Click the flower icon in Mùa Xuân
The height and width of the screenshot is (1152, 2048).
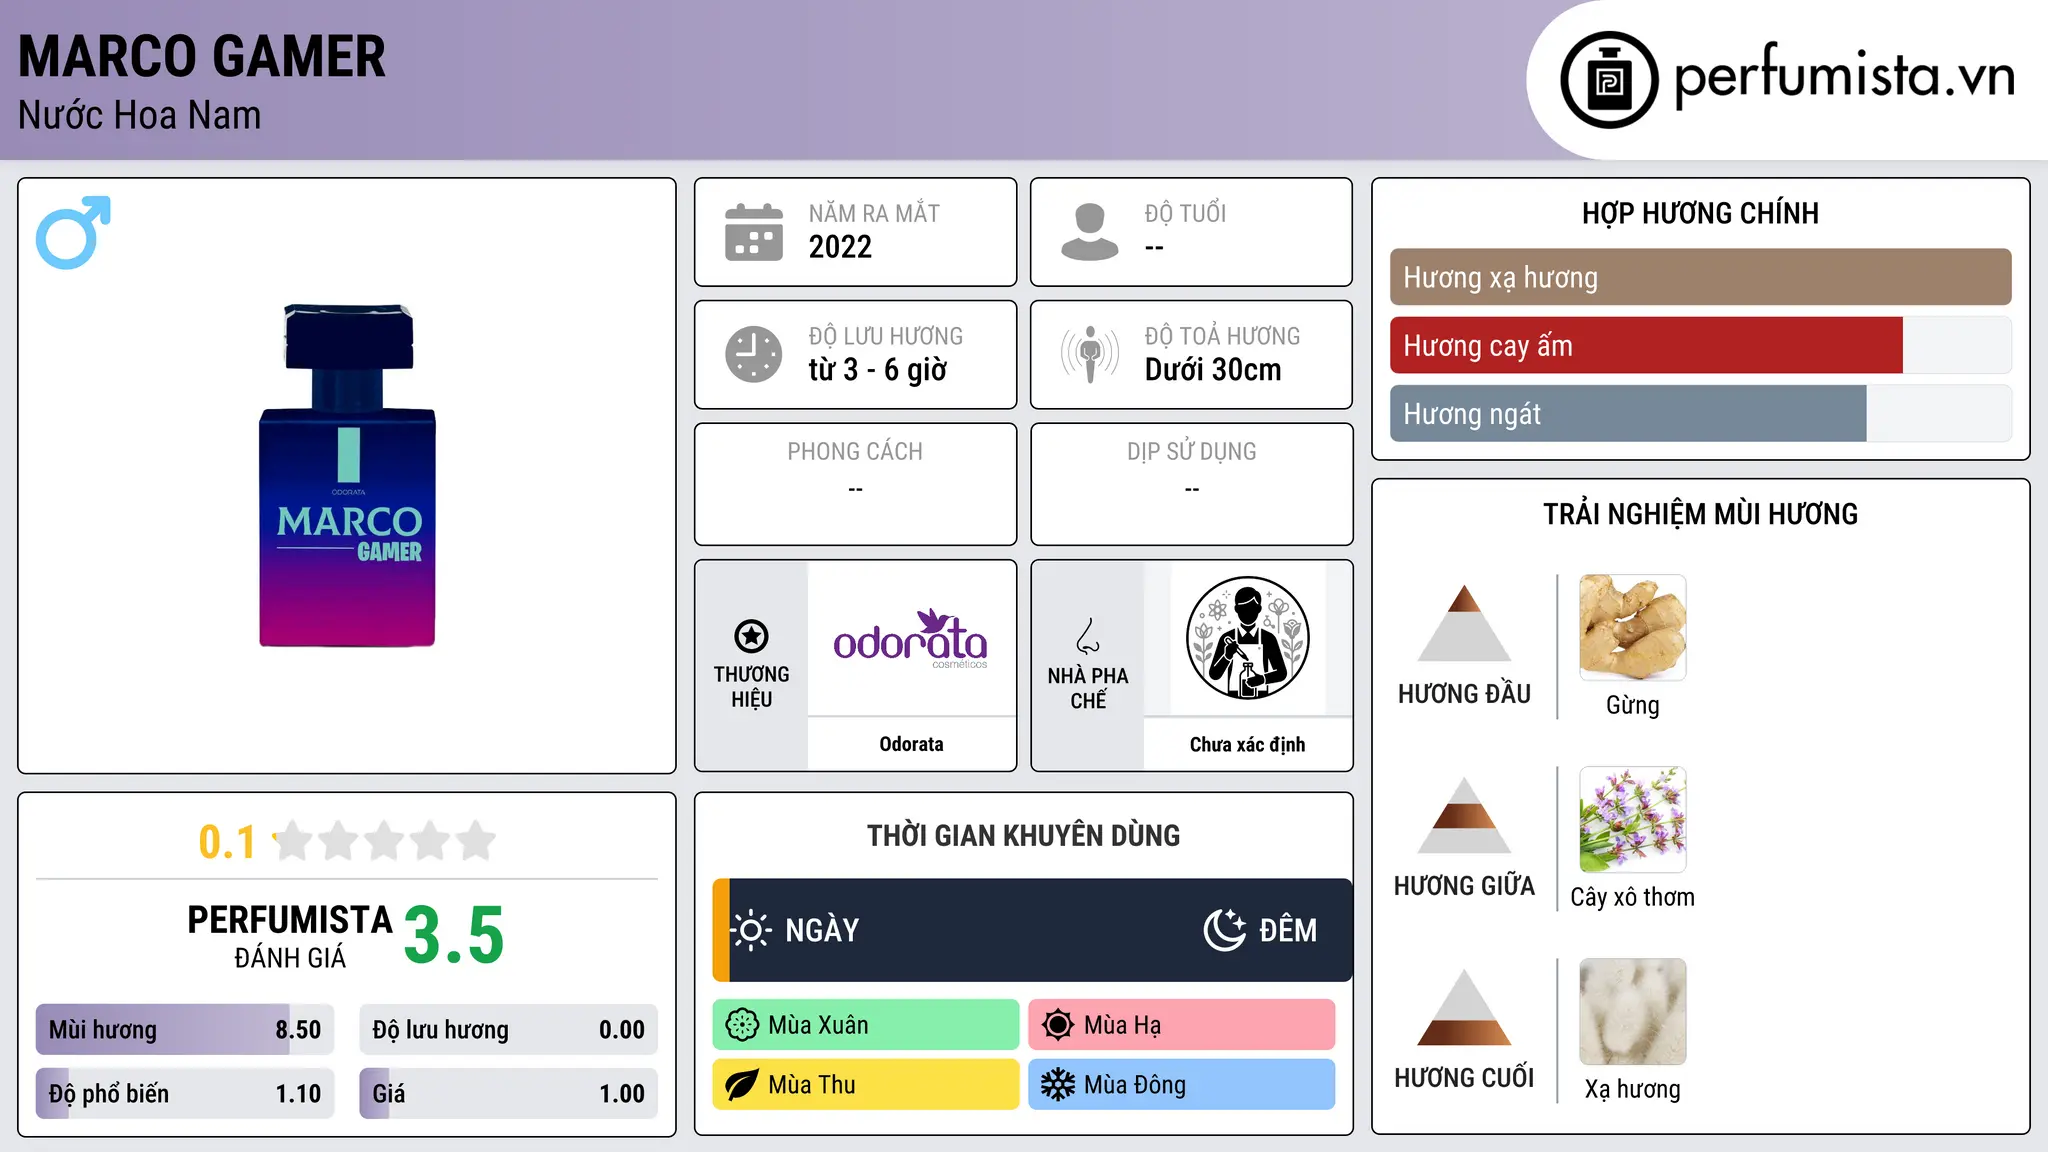[x=742, y=1025]
